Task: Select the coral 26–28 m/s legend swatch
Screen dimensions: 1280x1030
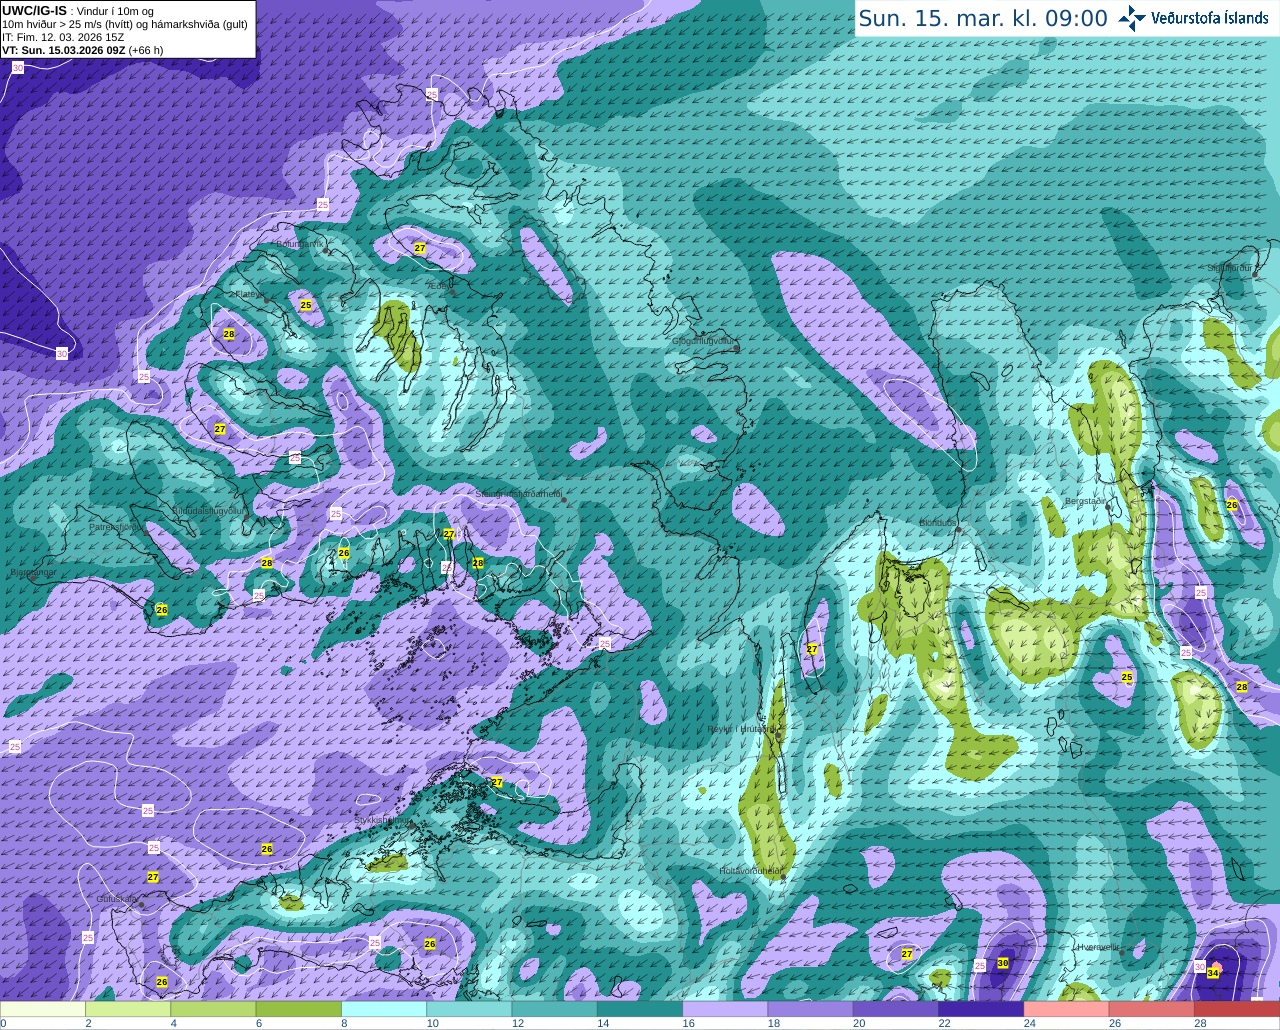Action: point(1152,1009)
